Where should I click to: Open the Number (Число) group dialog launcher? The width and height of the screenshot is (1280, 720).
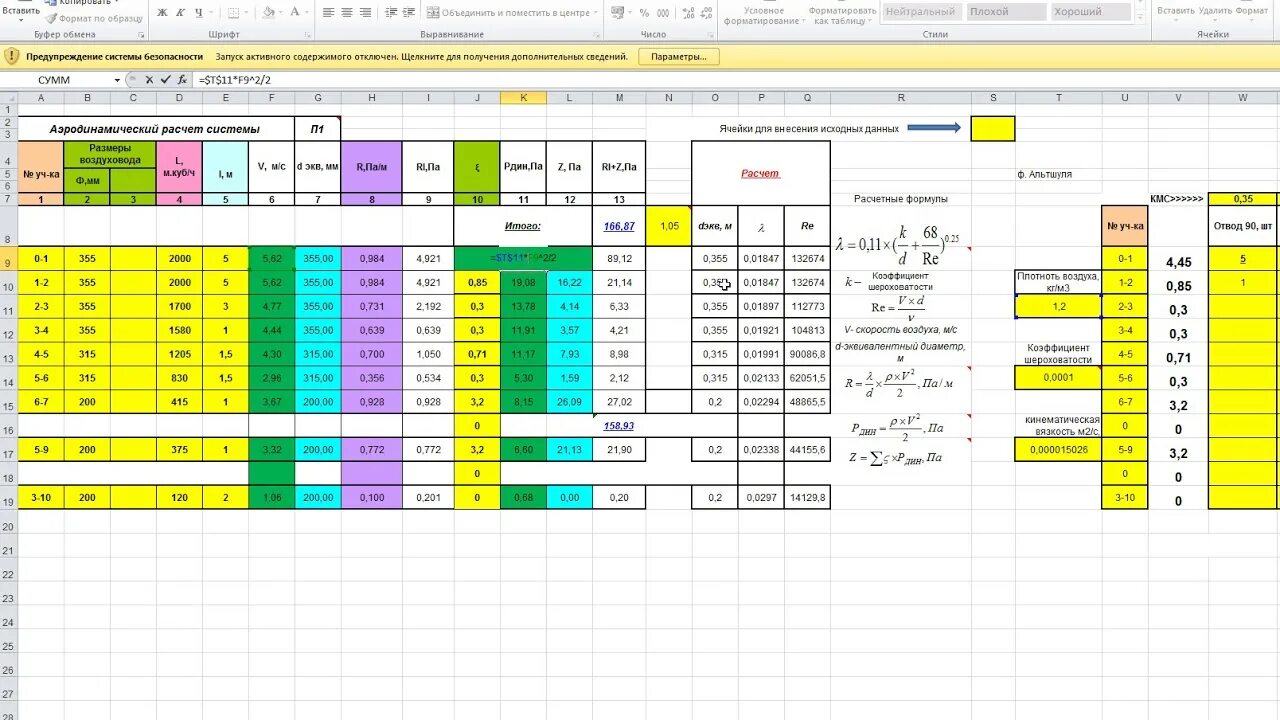[710, 34]
